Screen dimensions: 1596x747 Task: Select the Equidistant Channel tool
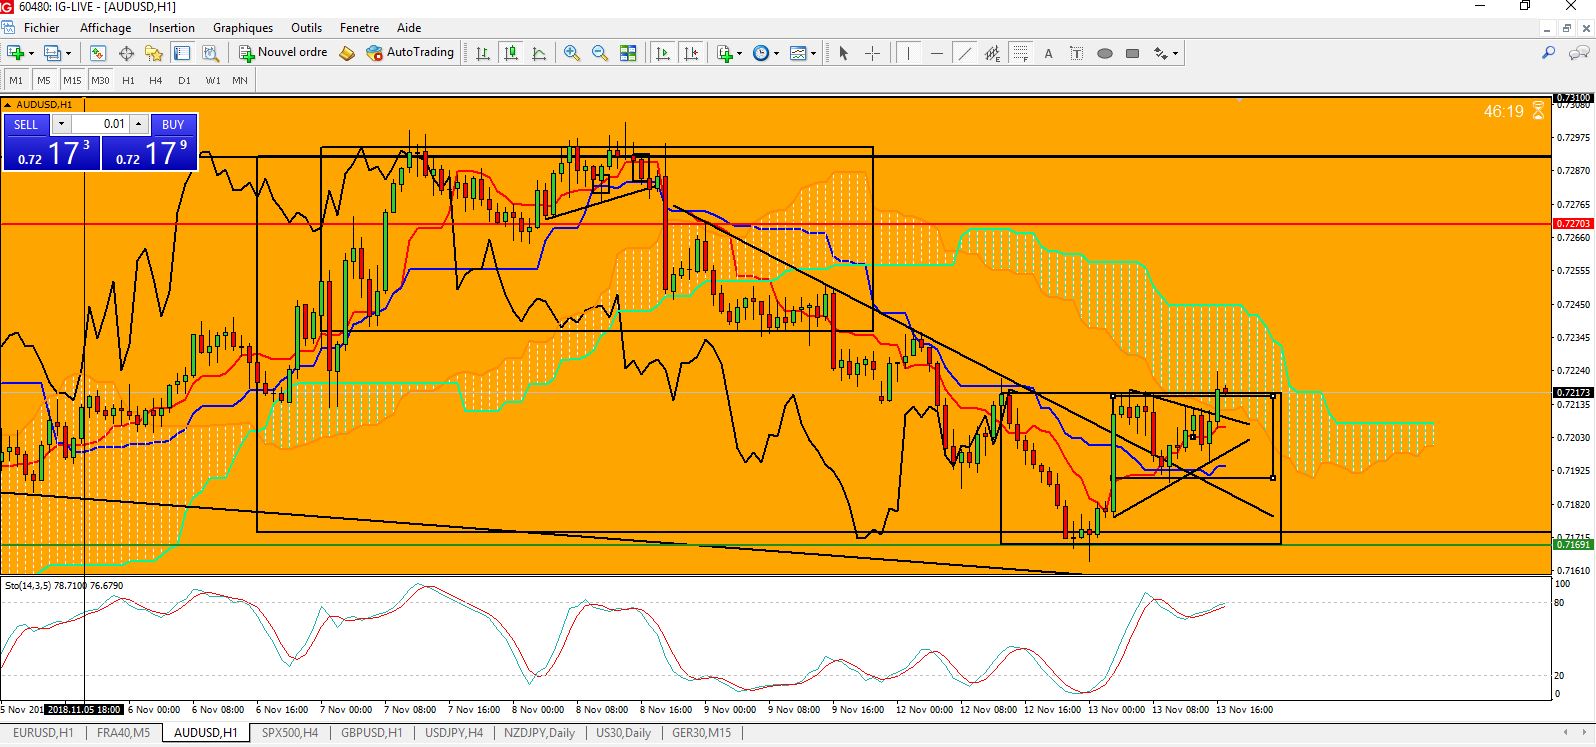tap(992, 53)
